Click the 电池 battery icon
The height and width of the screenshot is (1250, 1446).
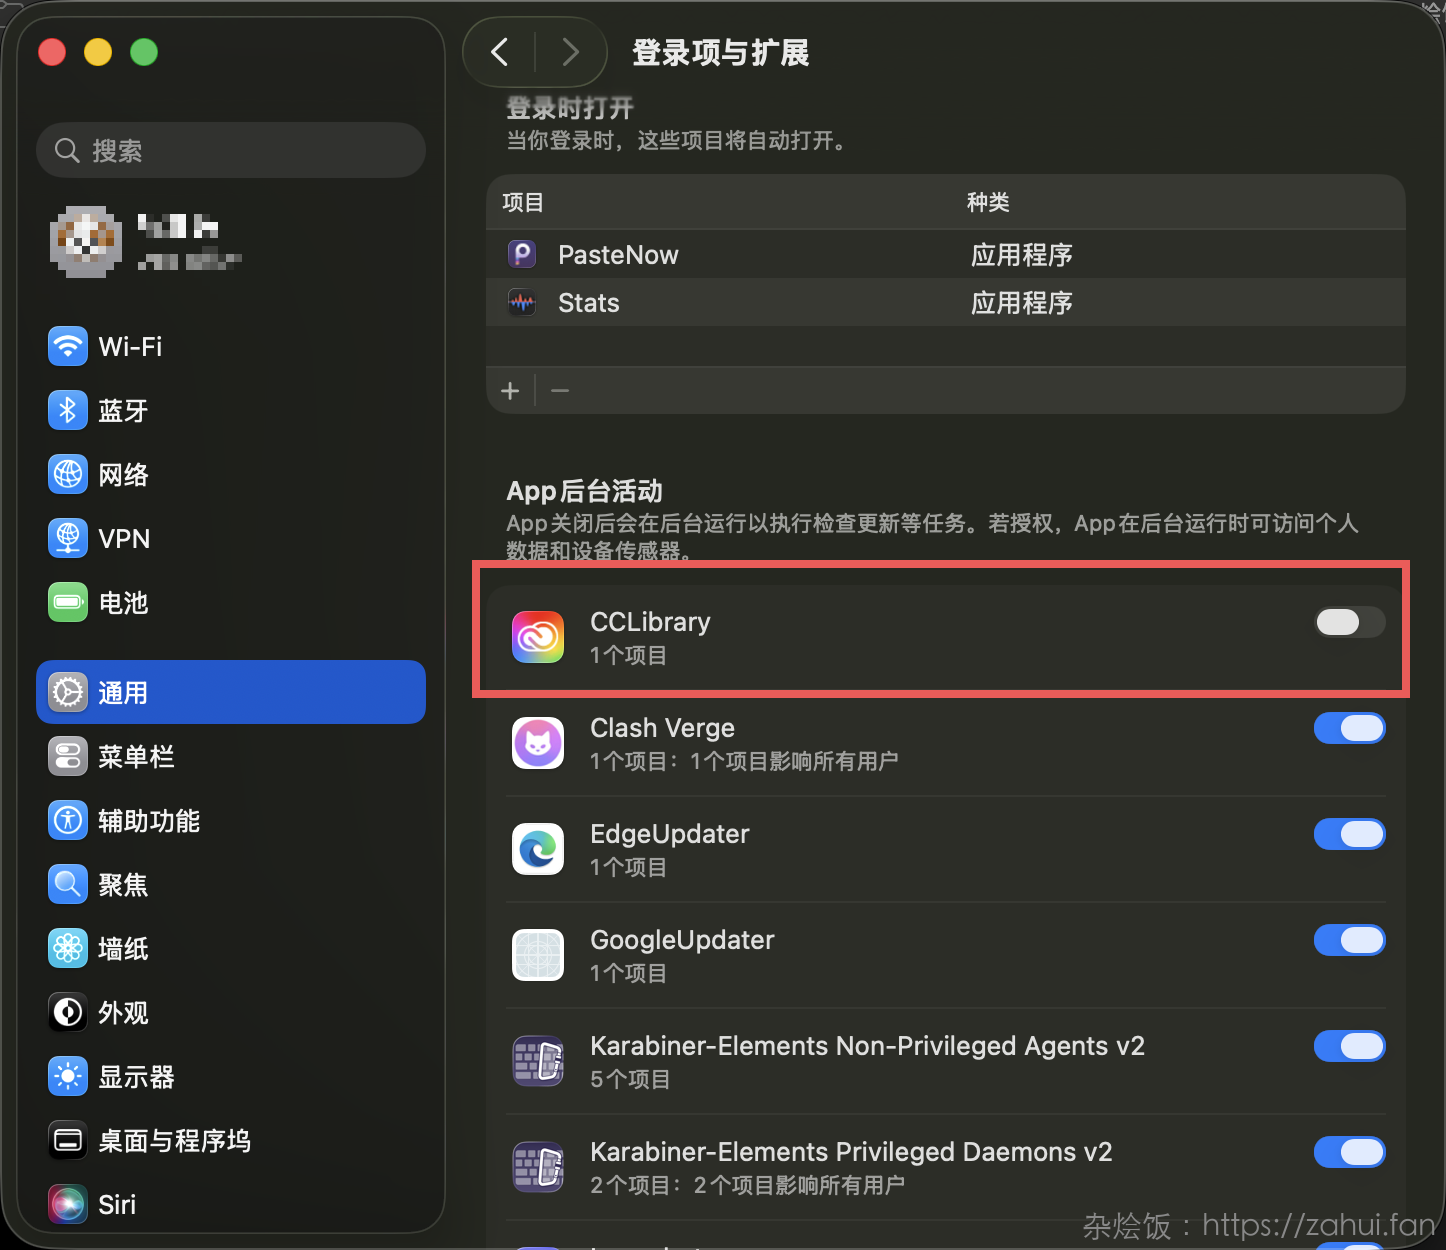pos(68,602)
